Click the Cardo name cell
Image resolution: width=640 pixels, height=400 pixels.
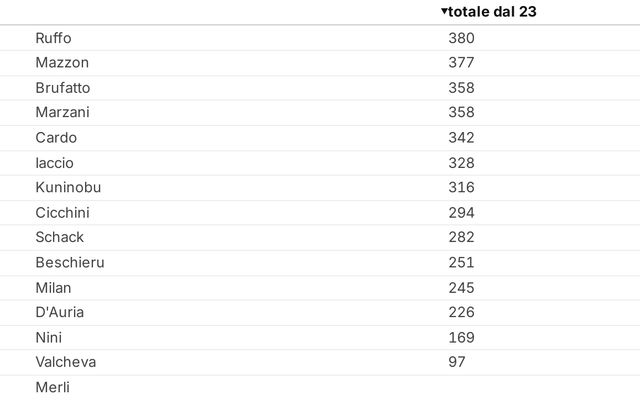(56, 138)
